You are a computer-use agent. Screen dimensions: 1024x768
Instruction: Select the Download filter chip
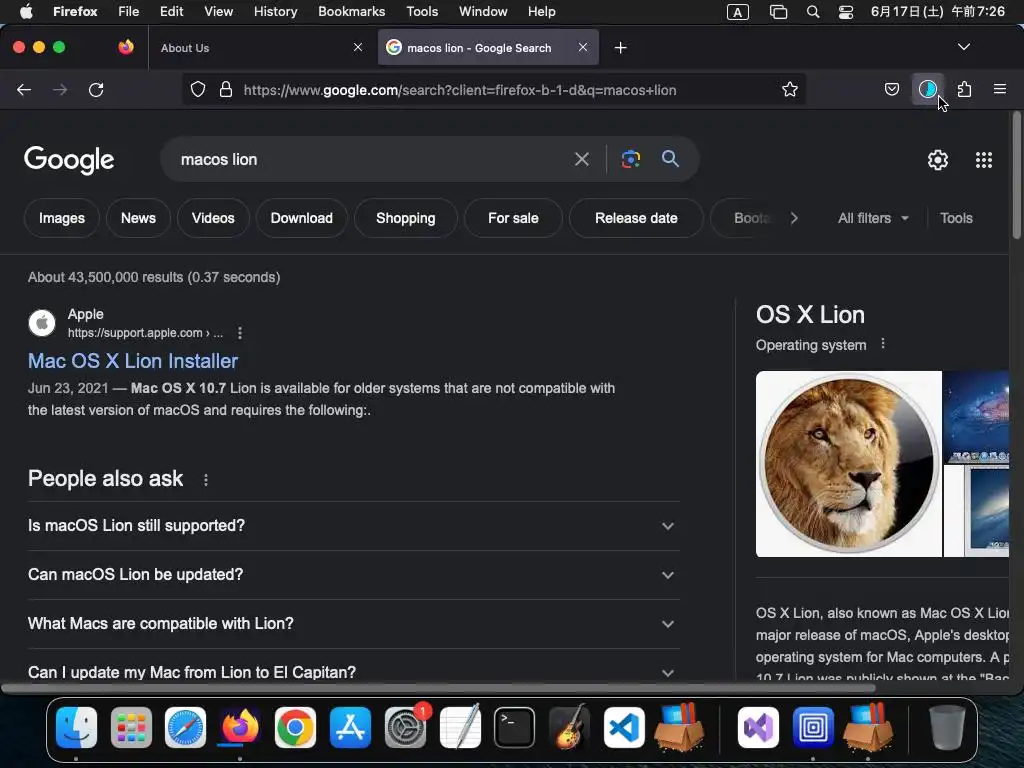coord(302,218)
